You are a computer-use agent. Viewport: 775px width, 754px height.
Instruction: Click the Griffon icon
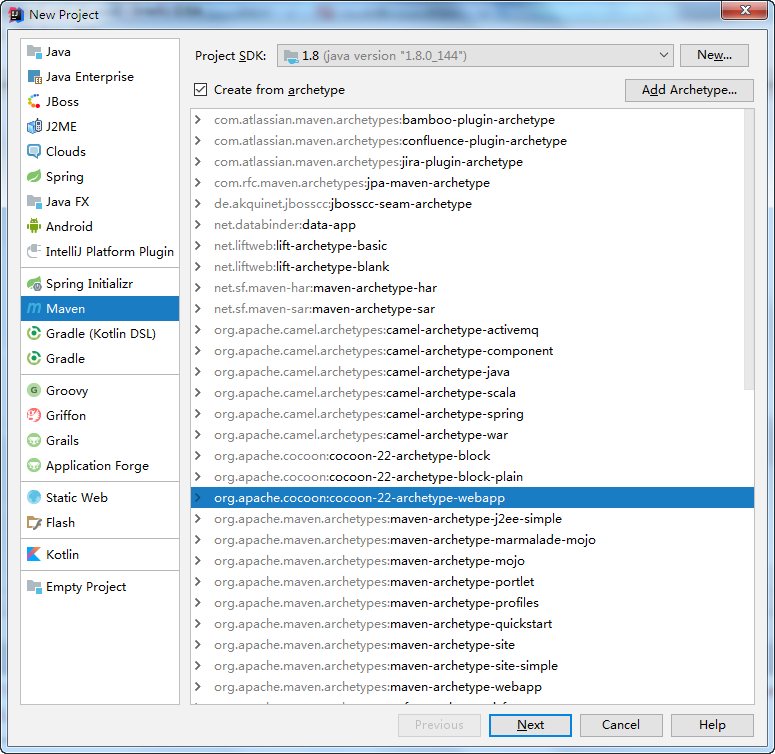point(34,416)
